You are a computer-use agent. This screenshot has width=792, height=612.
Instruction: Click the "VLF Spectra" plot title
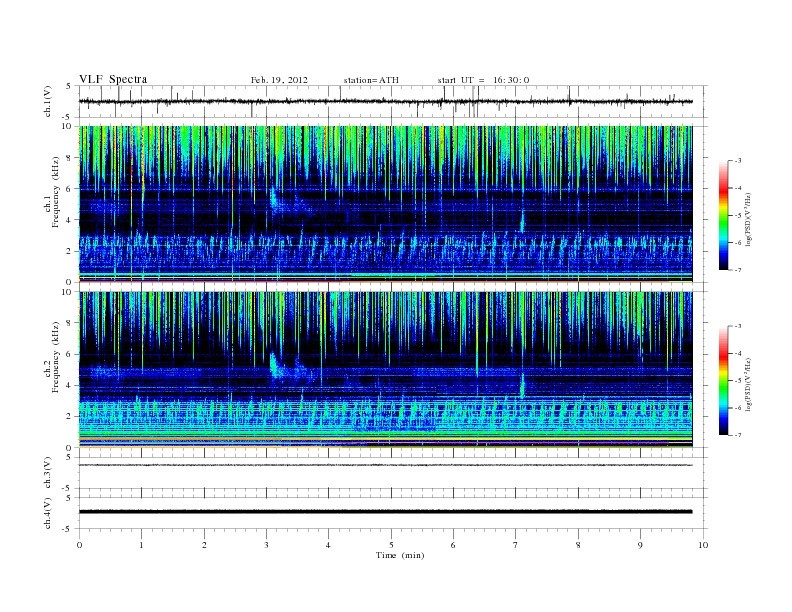(113, 79)
